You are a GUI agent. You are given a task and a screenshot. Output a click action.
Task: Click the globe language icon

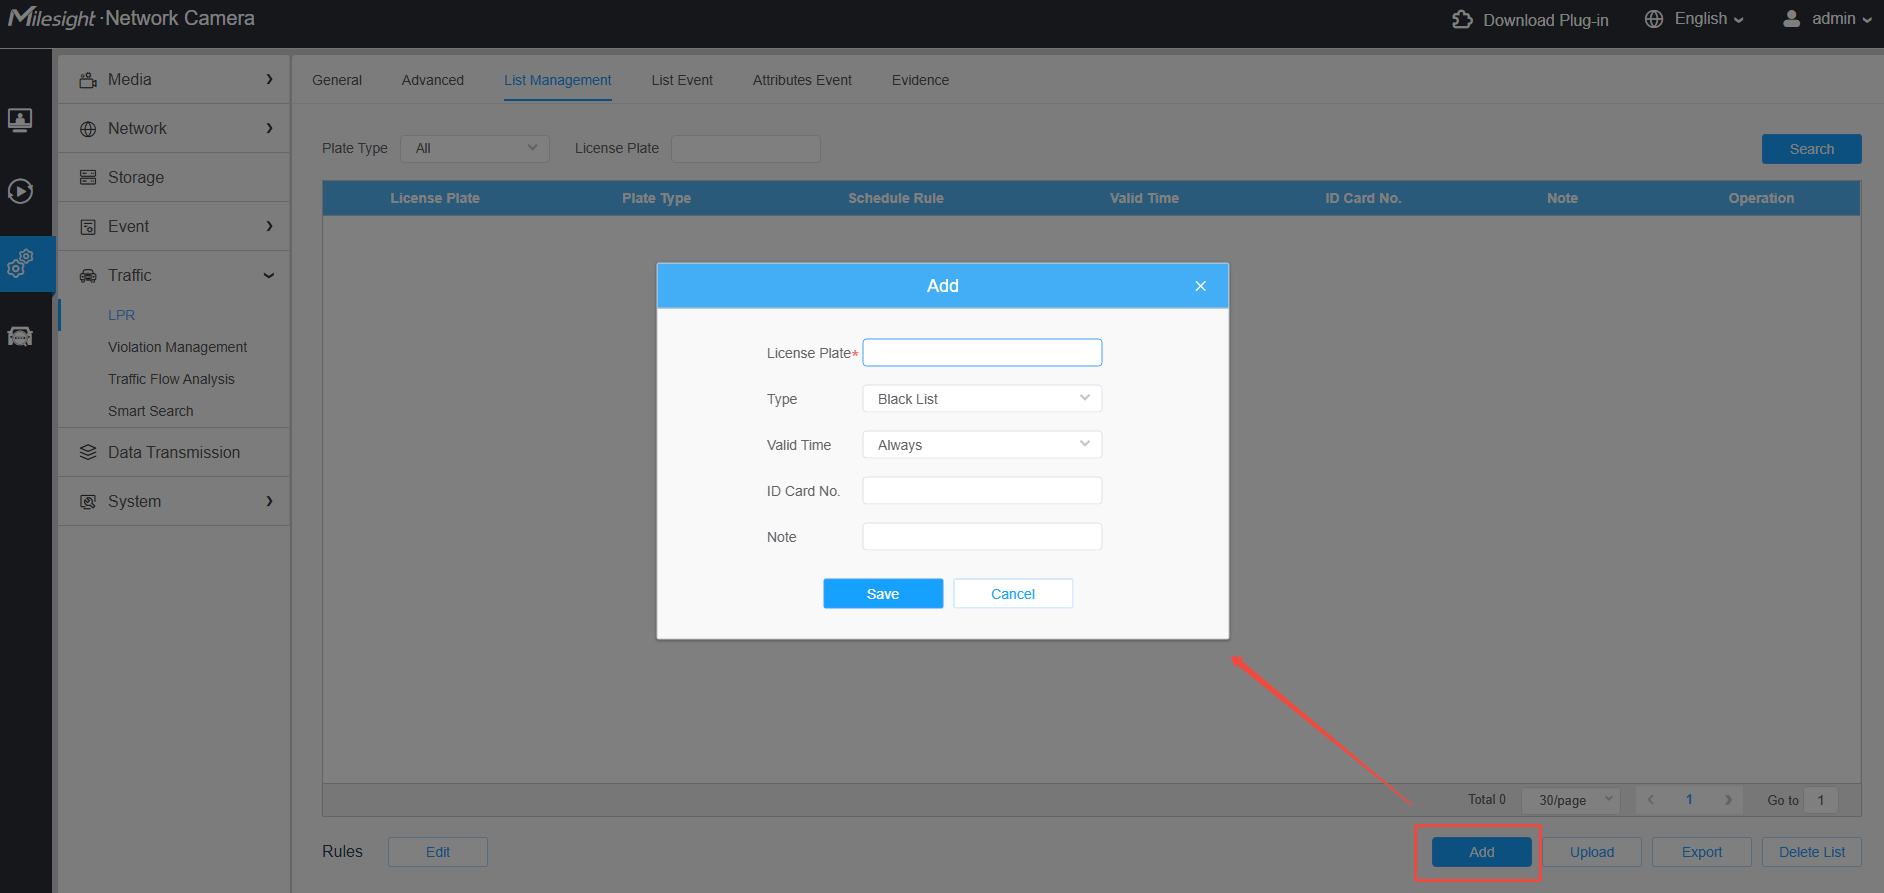(1654, 19)
